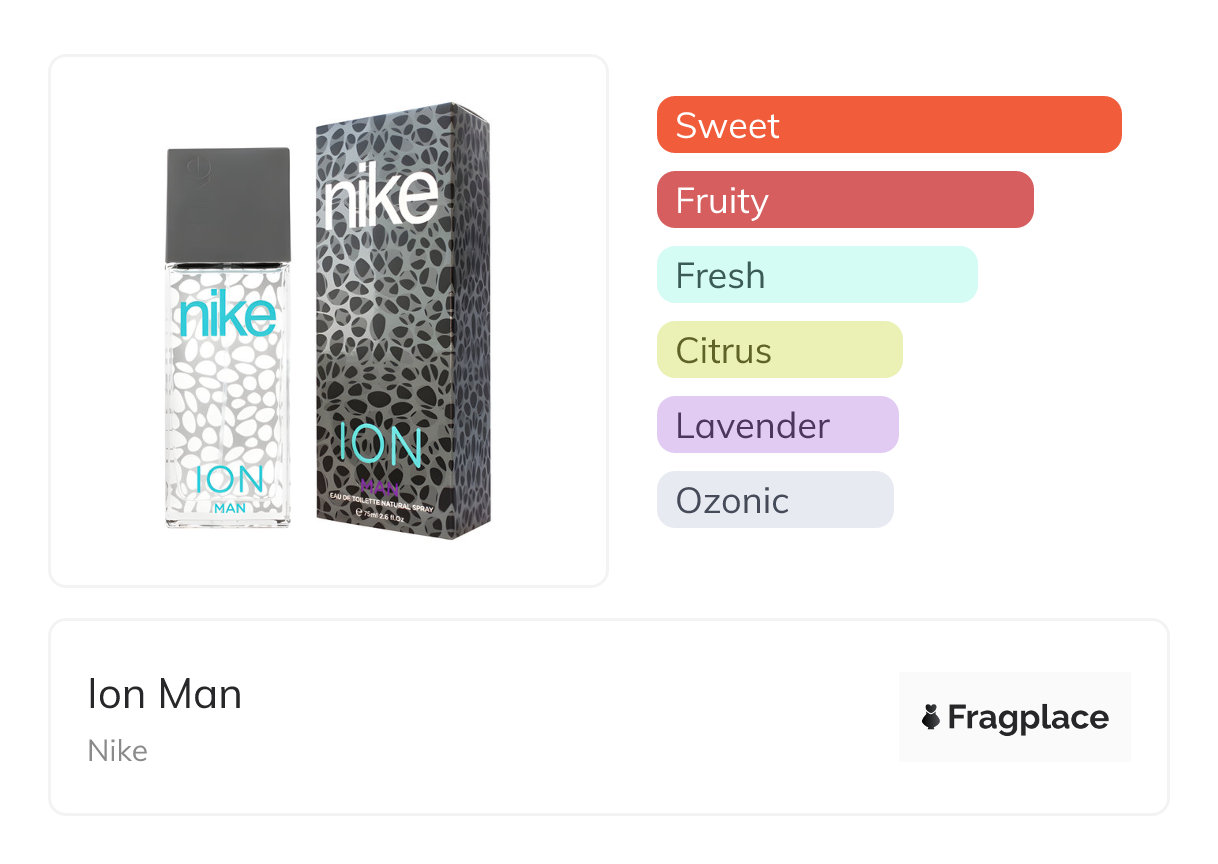
Task: Choose the Fresh accord bar
Action: point(816,275)
